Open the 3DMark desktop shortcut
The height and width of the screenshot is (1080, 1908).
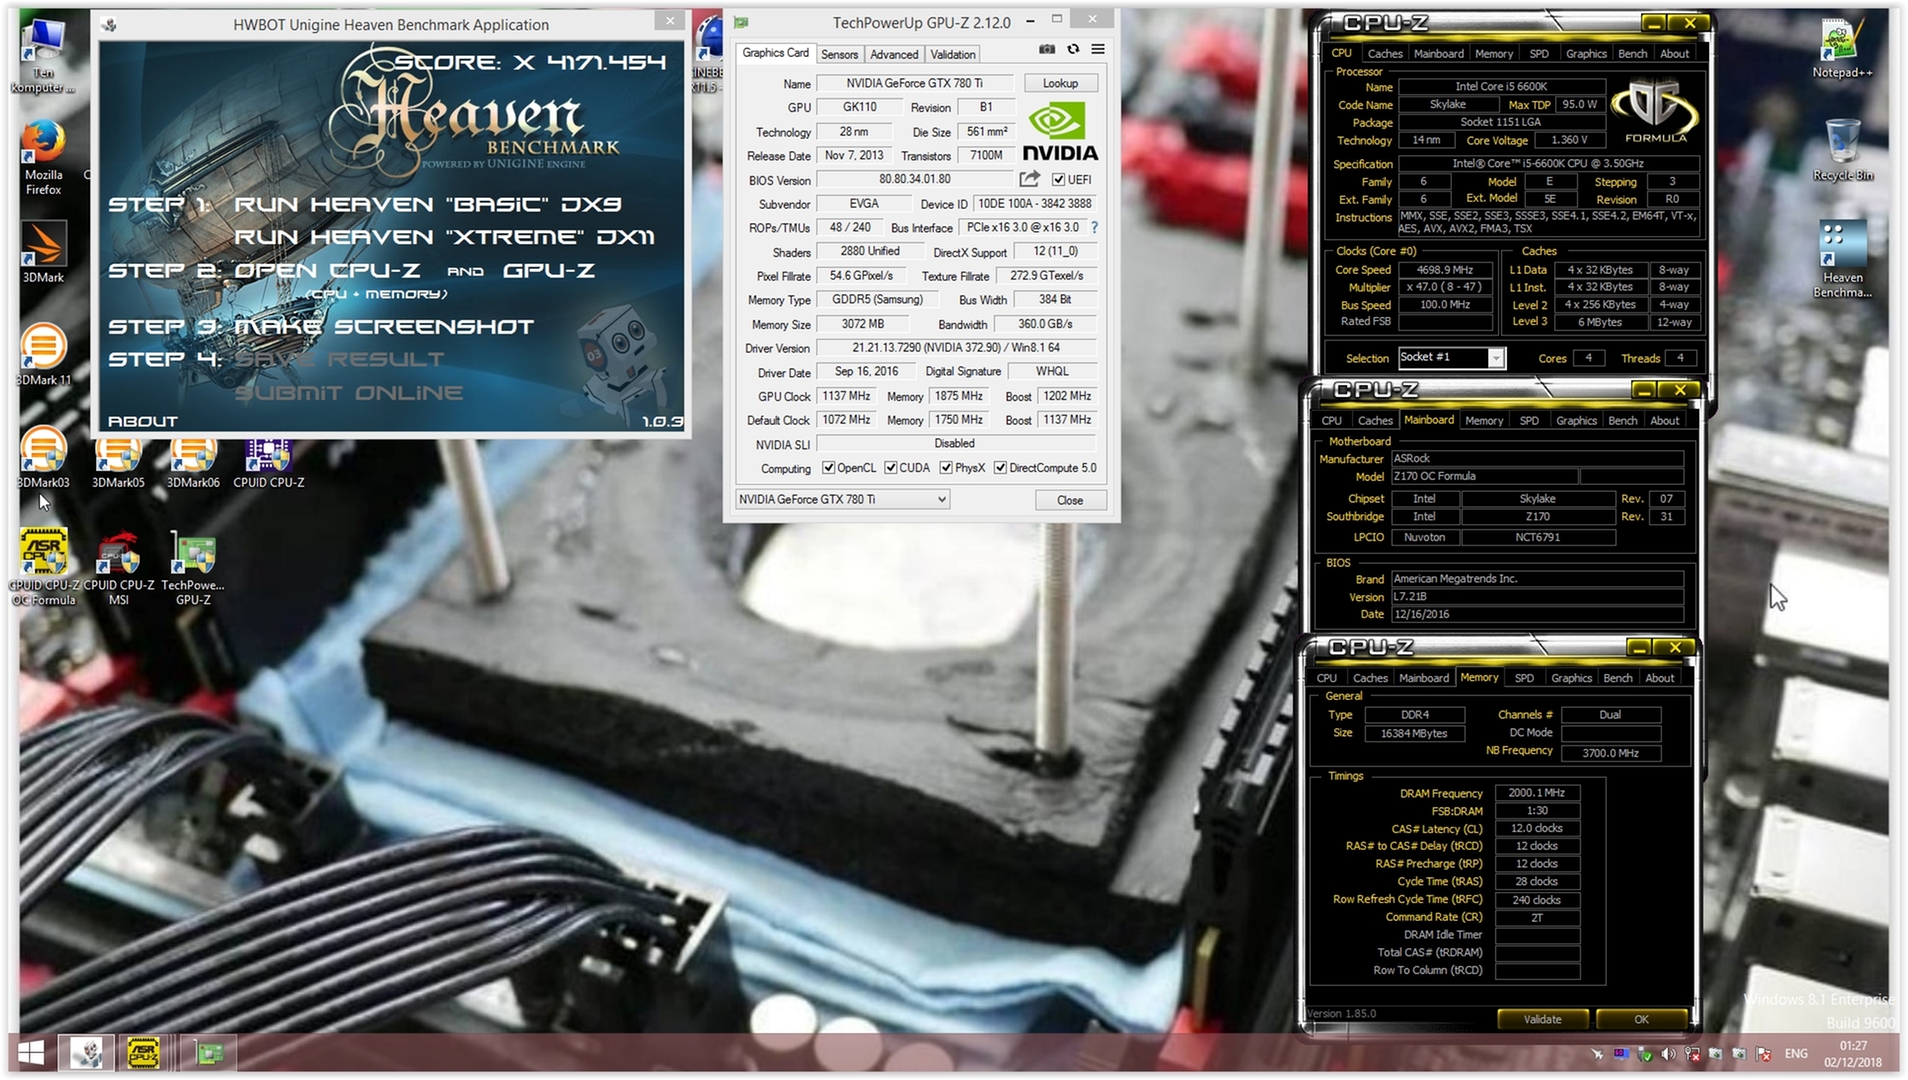point(43,252)
